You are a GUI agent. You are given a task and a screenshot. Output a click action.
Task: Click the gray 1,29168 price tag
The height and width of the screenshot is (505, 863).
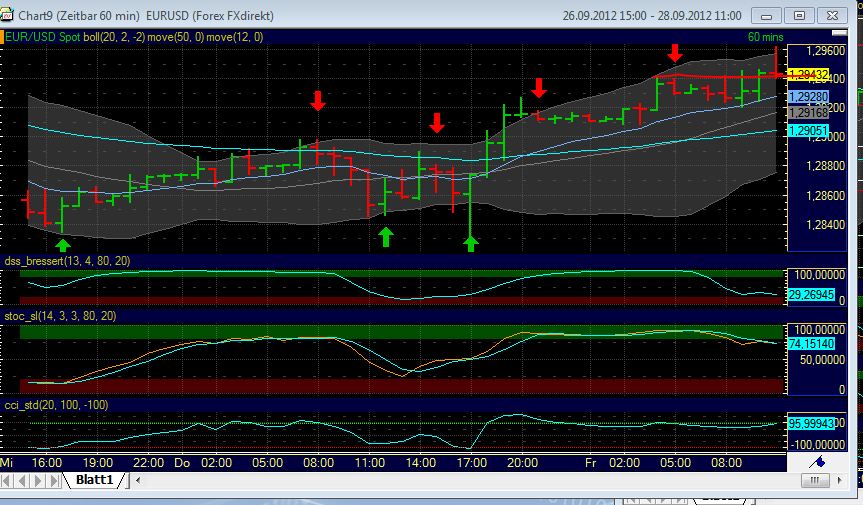pos(809,113)
